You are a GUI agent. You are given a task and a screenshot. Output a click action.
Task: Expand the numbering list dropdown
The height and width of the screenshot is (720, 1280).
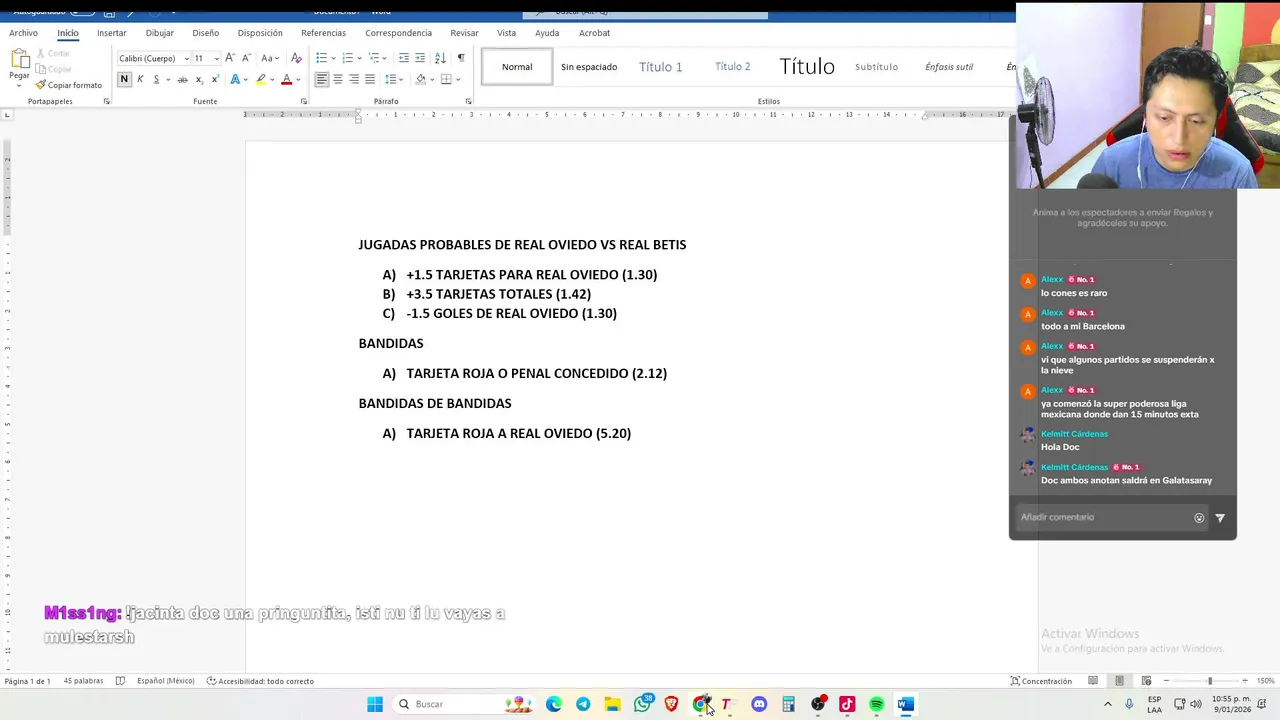click(x=358, y=58)
